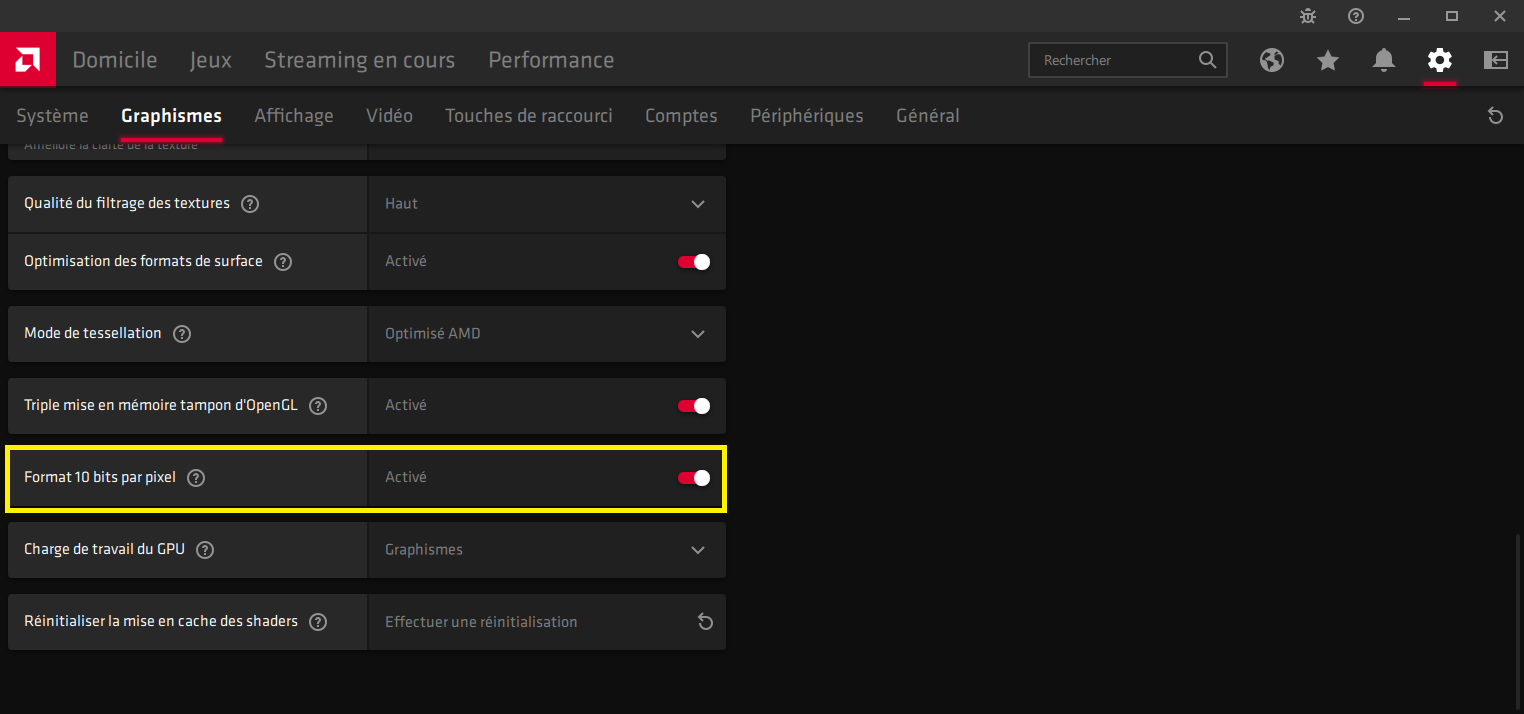Disable Optimisation des formats de surface toggle

coord(694,262)
